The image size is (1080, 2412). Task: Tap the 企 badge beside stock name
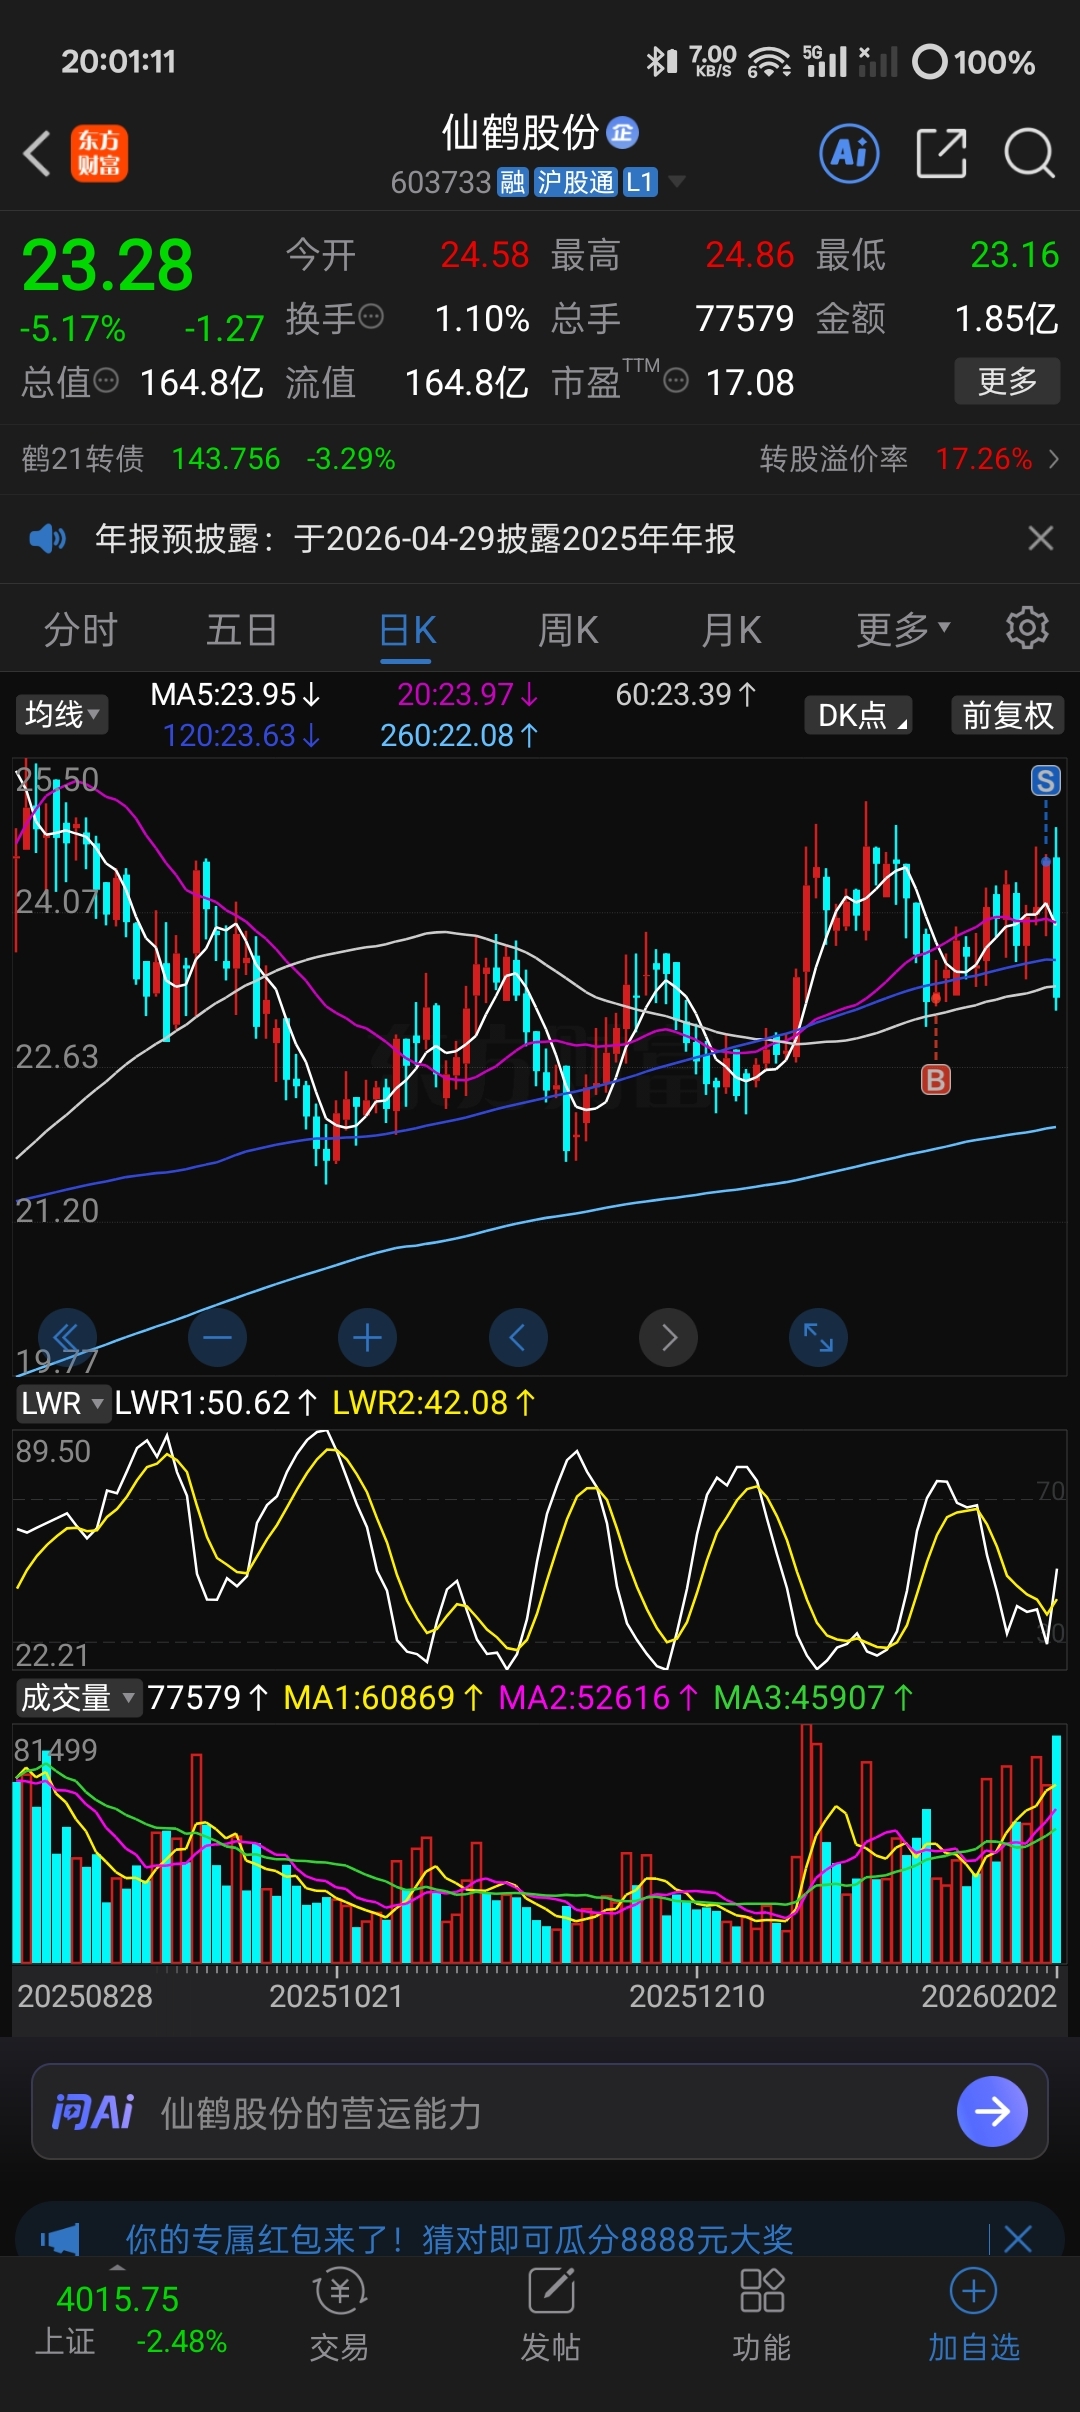(623, 132)
